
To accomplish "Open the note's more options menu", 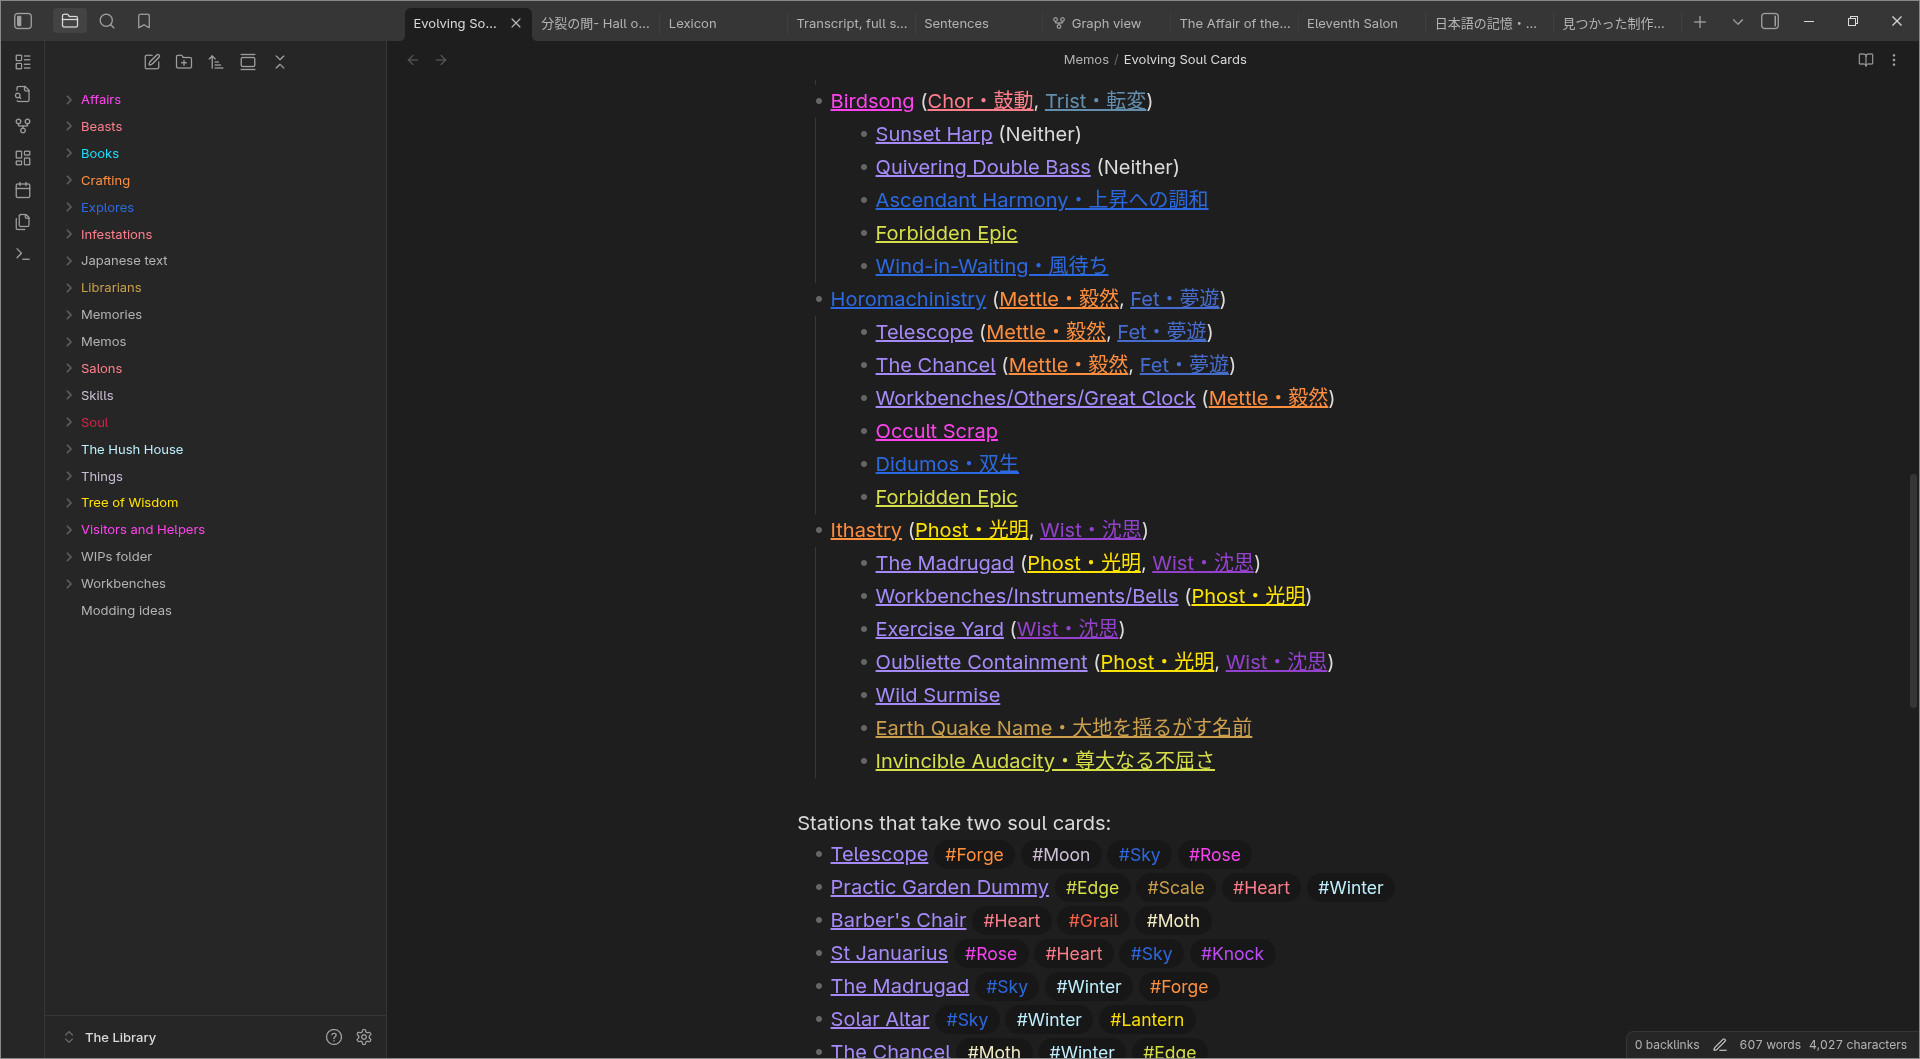I will pyautogui.click(x=1894, y=60).
